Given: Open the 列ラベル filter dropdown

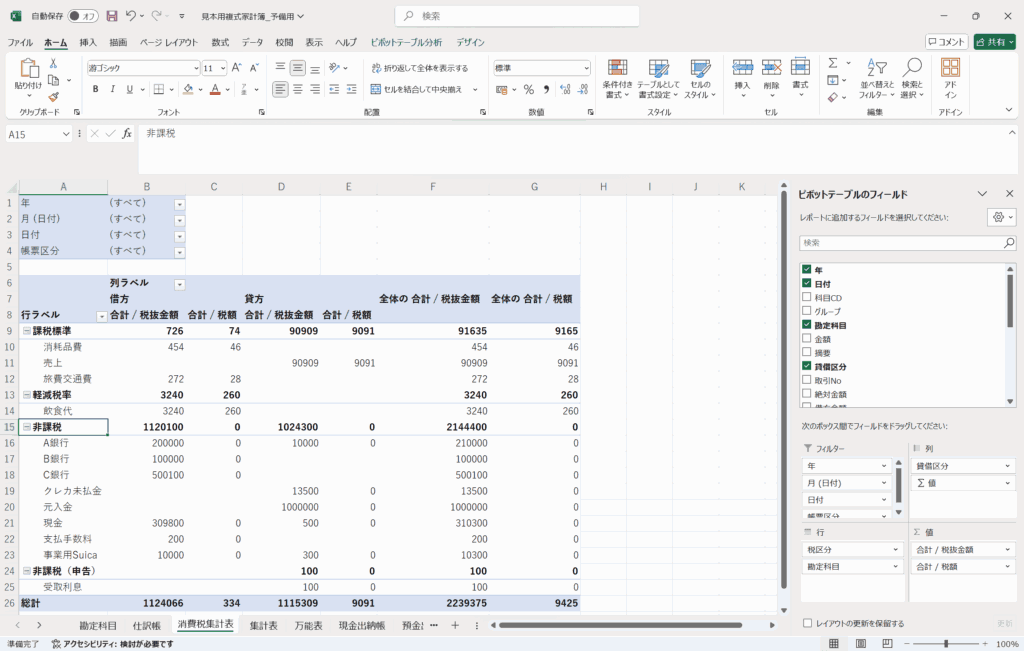Looking at the screenshot, I should point(180,285).
